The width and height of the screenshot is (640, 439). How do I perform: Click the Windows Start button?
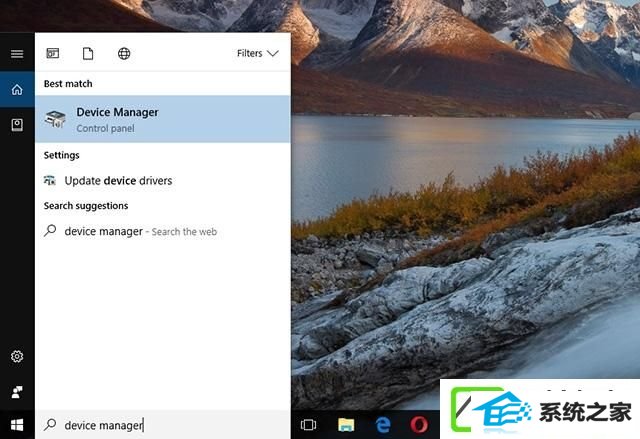click(x=17, y=425)
